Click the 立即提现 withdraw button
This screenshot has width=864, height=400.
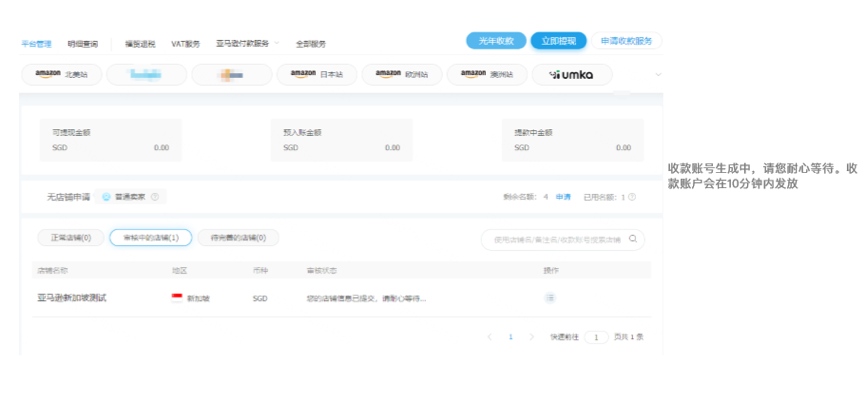click(558, 41)
